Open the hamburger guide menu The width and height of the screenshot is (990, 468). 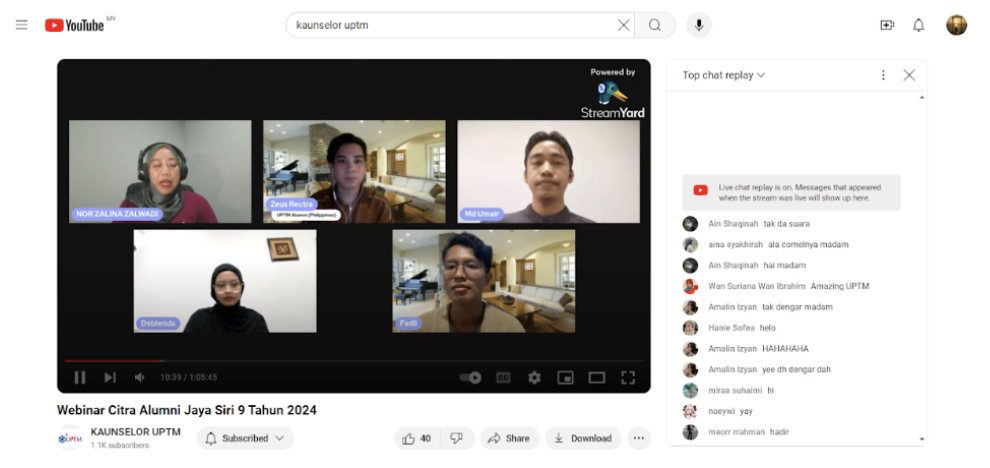click(22, 25)
